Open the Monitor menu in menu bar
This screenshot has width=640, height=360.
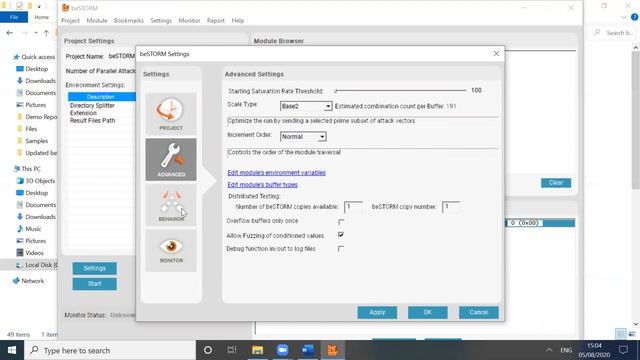[x=189, y=20]
